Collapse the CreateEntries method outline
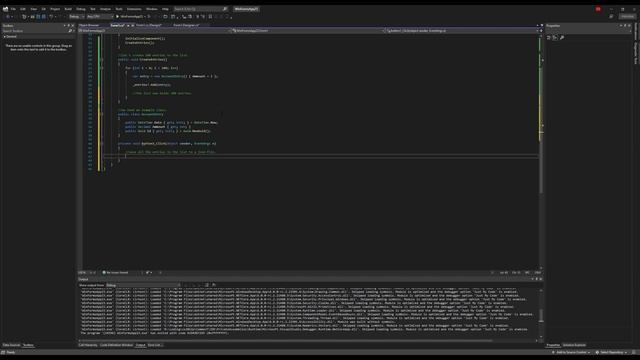The width and height of the screenshot is (640, 360). click(x=102, y=60)
